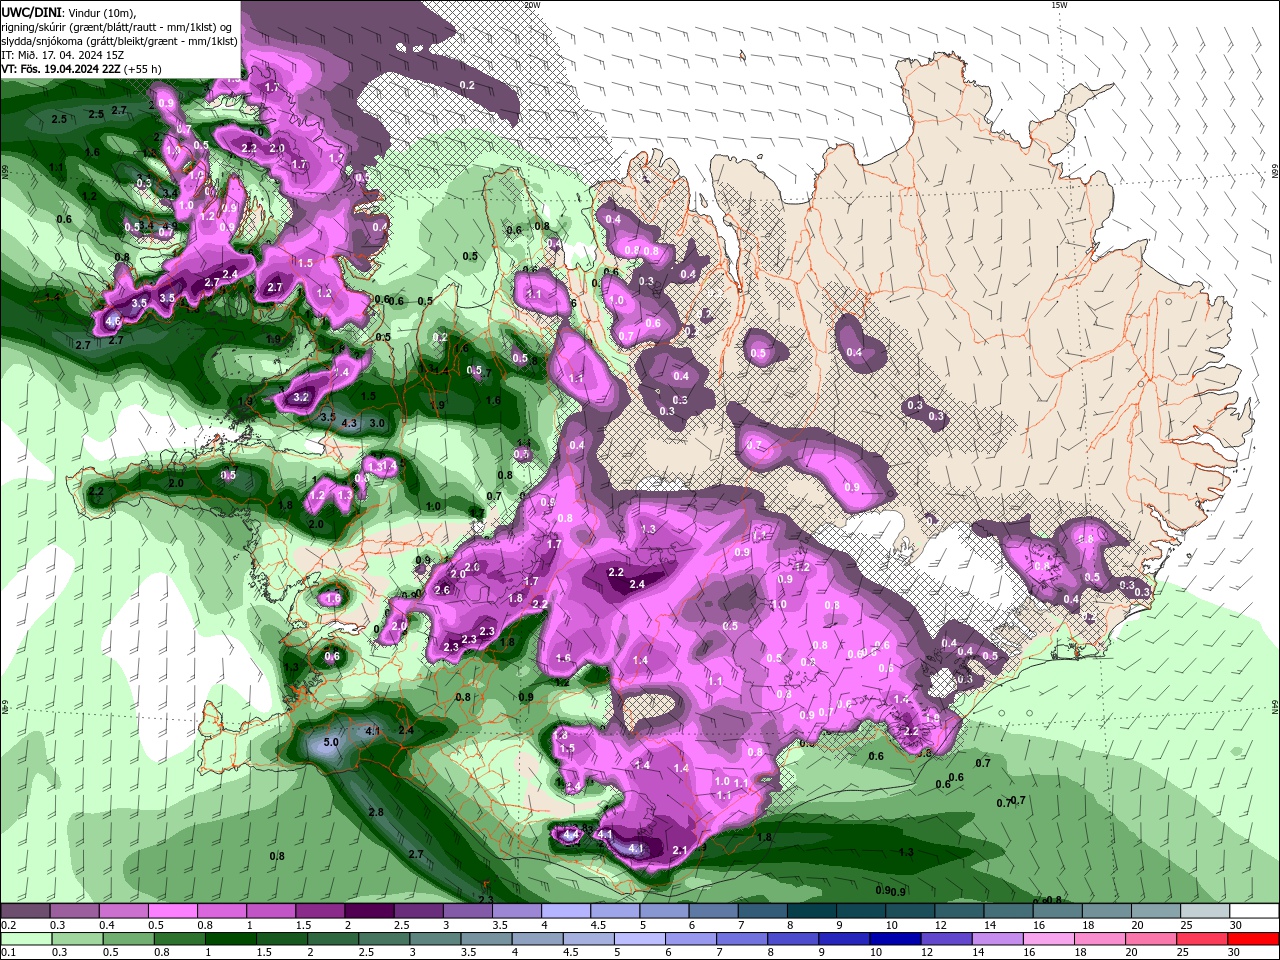Select the light lavender swatch above upper-row label 4

[x=566, y=911]
